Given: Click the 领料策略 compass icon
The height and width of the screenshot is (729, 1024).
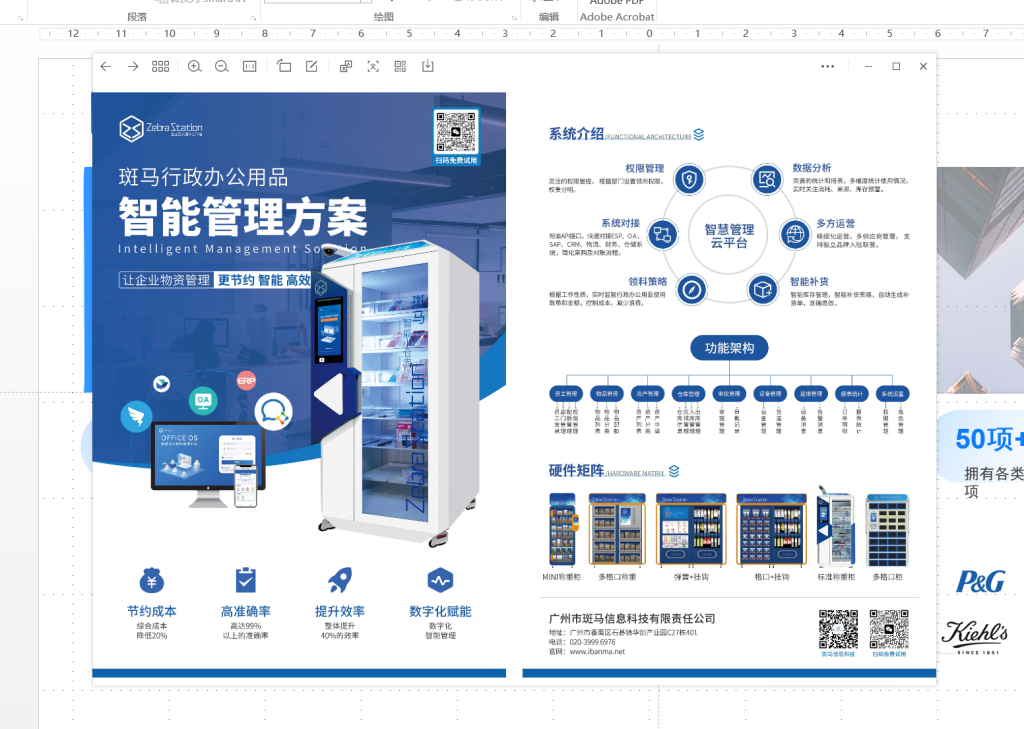Looking at the screenshot, I should pyautogui.click(x=692, y=289).
